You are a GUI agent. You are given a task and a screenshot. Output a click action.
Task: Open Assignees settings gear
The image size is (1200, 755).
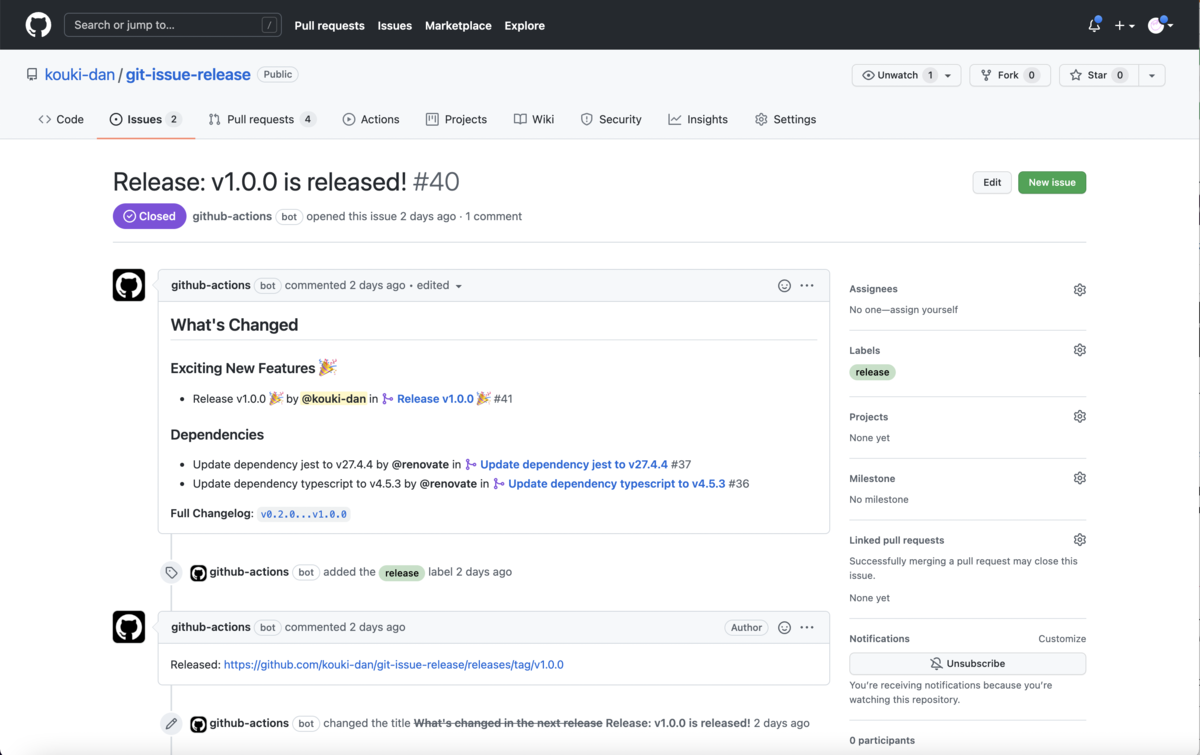click(1079, 289)
